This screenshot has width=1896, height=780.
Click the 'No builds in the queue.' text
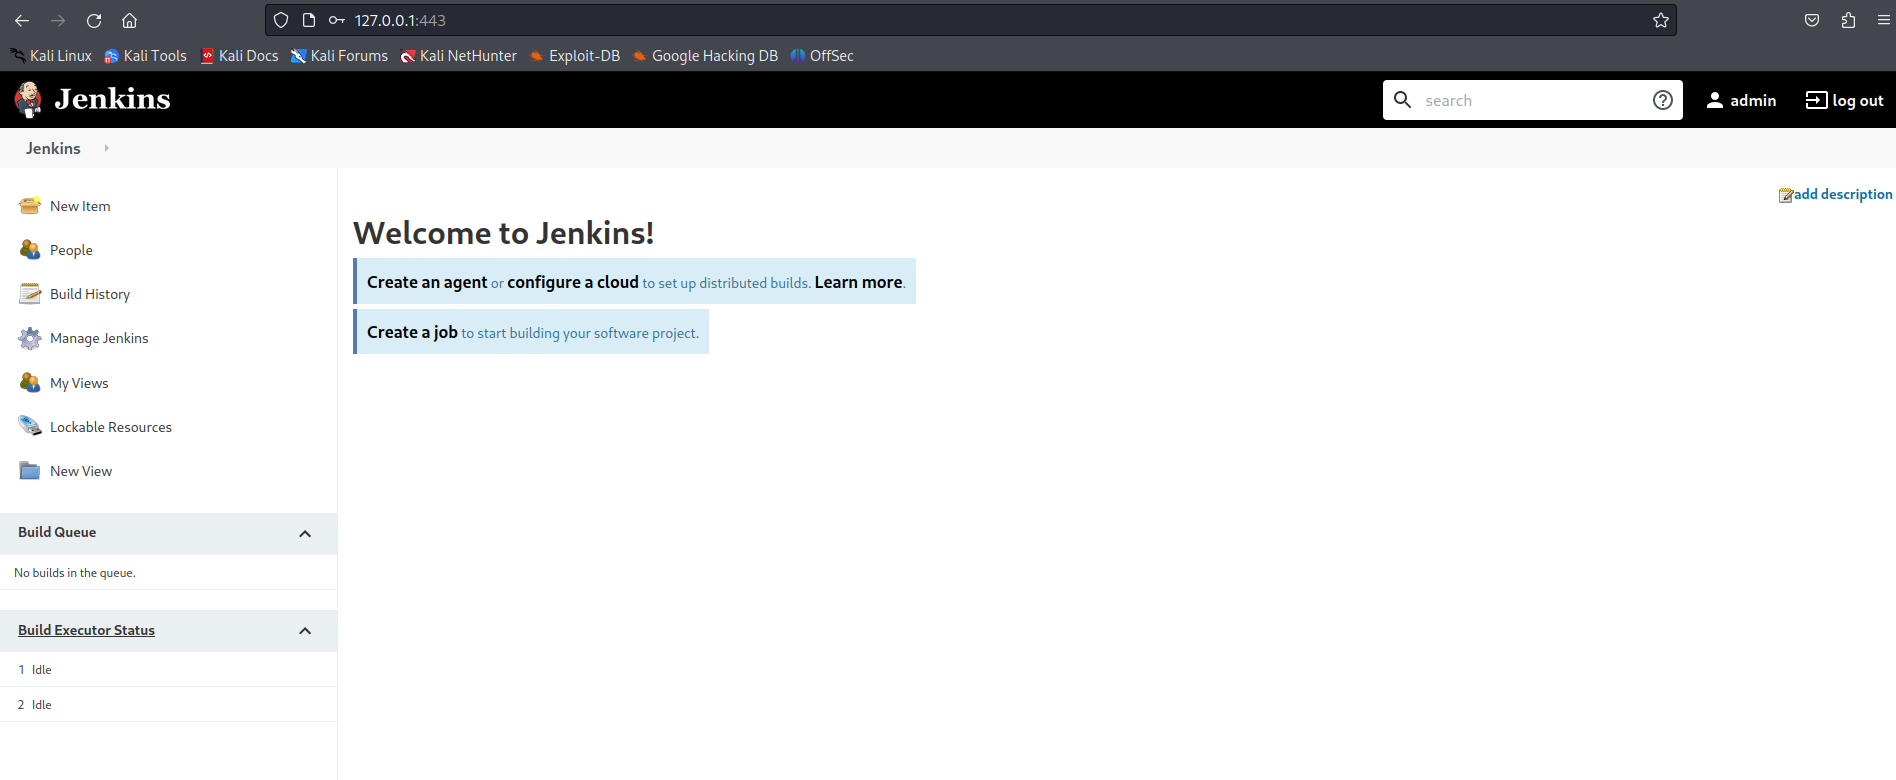point(75,573)
